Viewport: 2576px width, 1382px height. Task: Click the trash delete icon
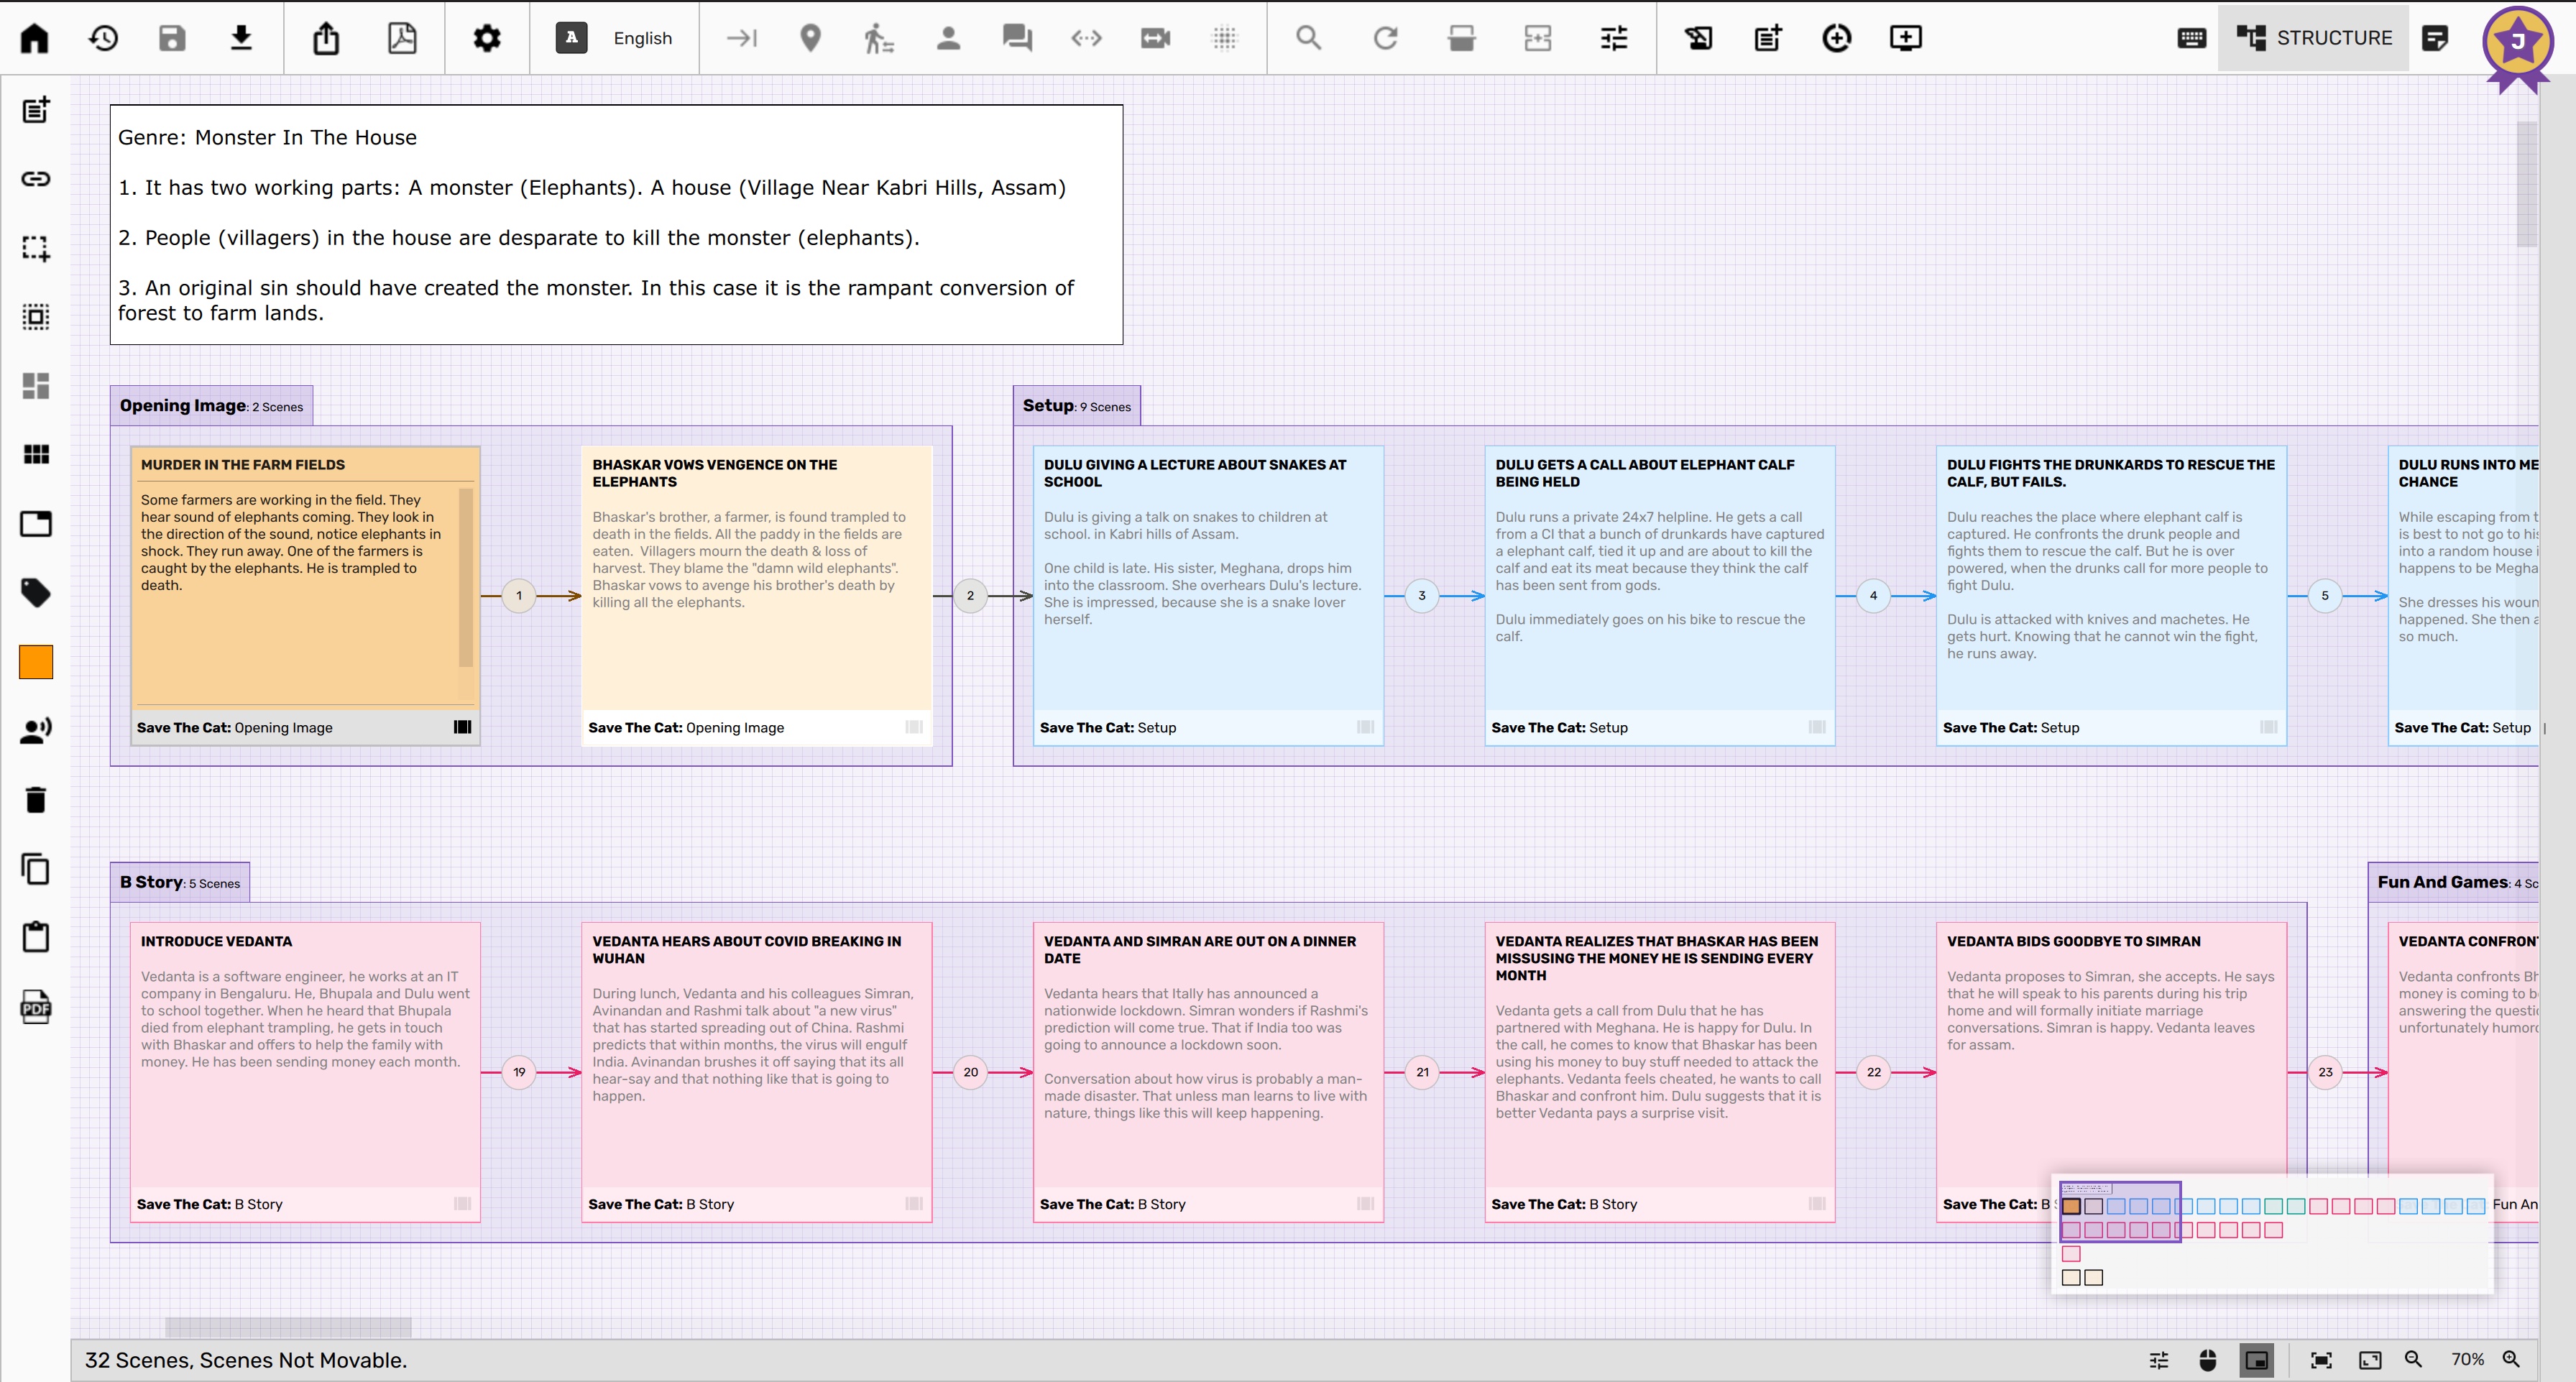[x=36, y=800]
